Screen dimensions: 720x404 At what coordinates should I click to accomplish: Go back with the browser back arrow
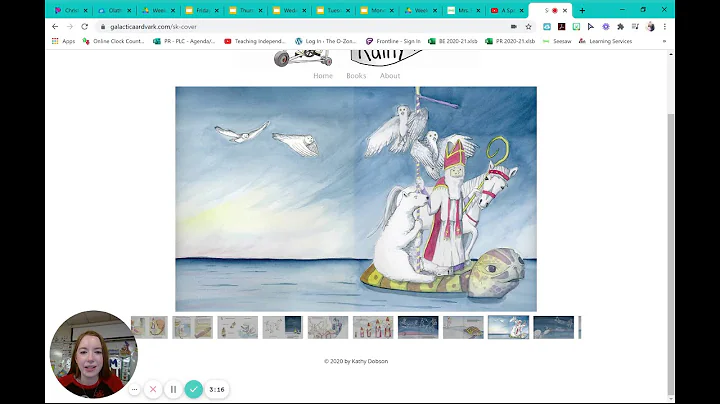pos(55,27)
